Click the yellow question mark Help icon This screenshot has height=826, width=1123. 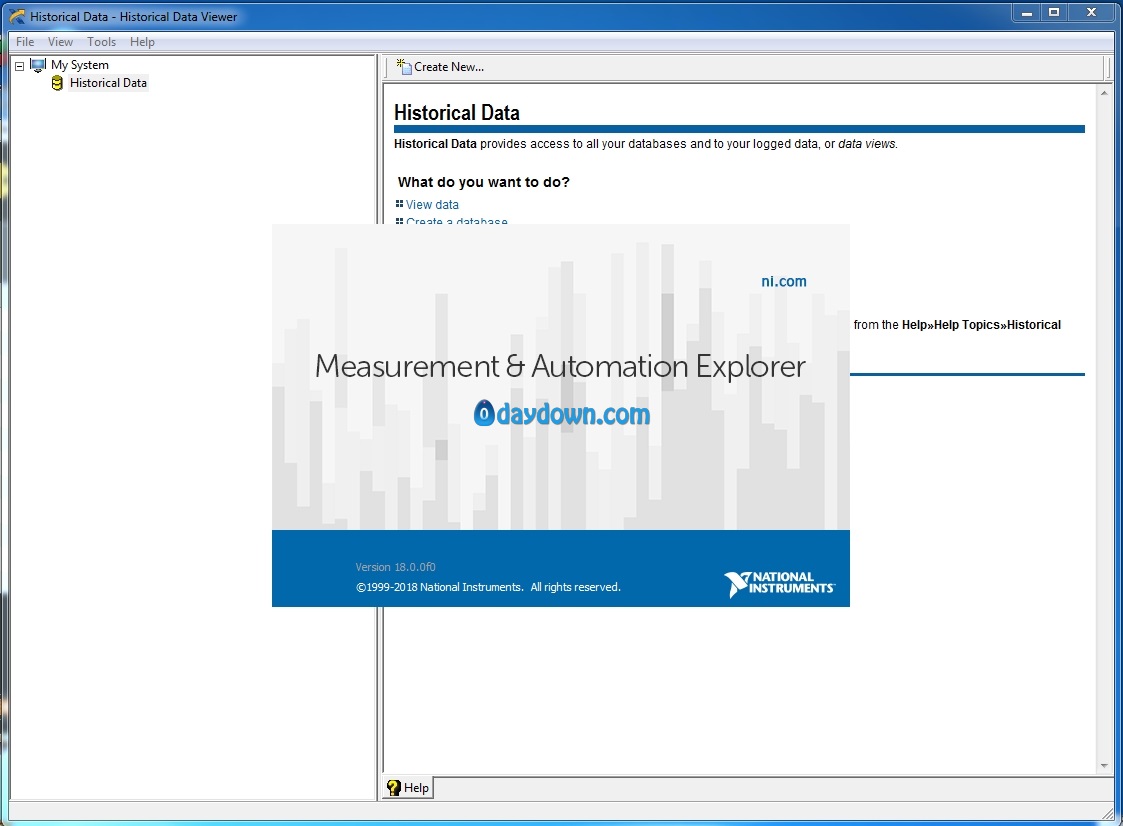393,787
